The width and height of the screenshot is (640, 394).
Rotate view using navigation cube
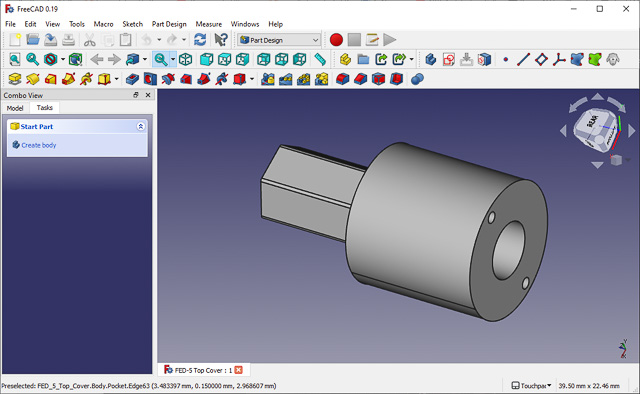[596, 129]
